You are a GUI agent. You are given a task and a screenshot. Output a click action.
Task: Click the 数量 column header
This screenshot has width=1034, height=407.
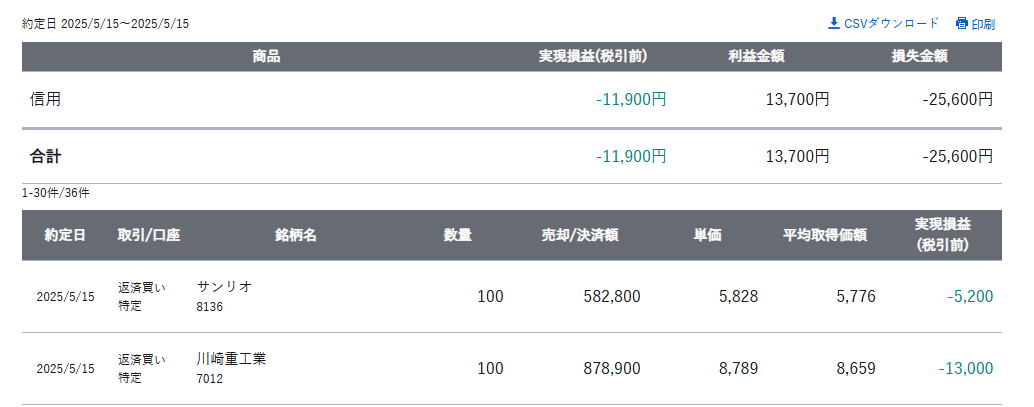[x=458, y=235]
